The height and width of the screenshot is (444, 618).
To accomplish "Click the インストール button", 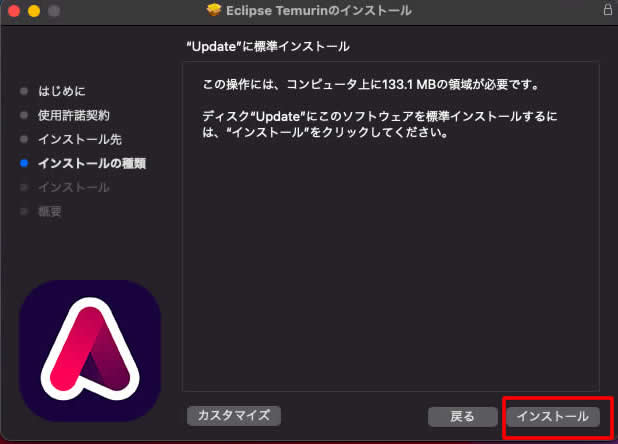I will (x=553, y=416).
